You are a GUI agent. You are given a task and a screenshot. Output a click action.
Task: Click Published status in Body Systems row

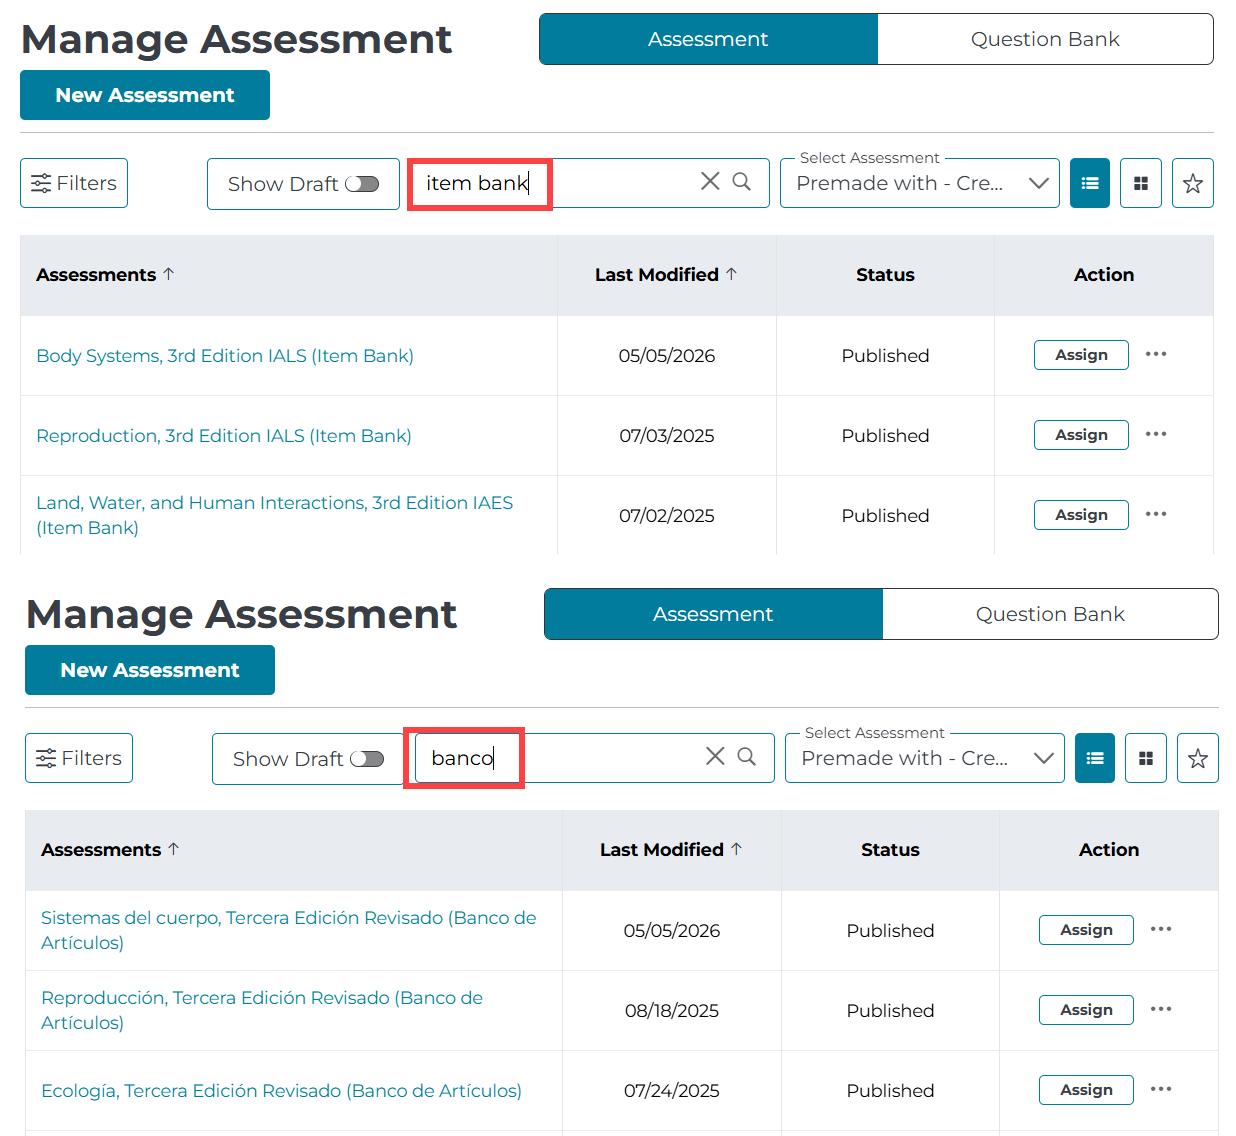pos(885,356)
